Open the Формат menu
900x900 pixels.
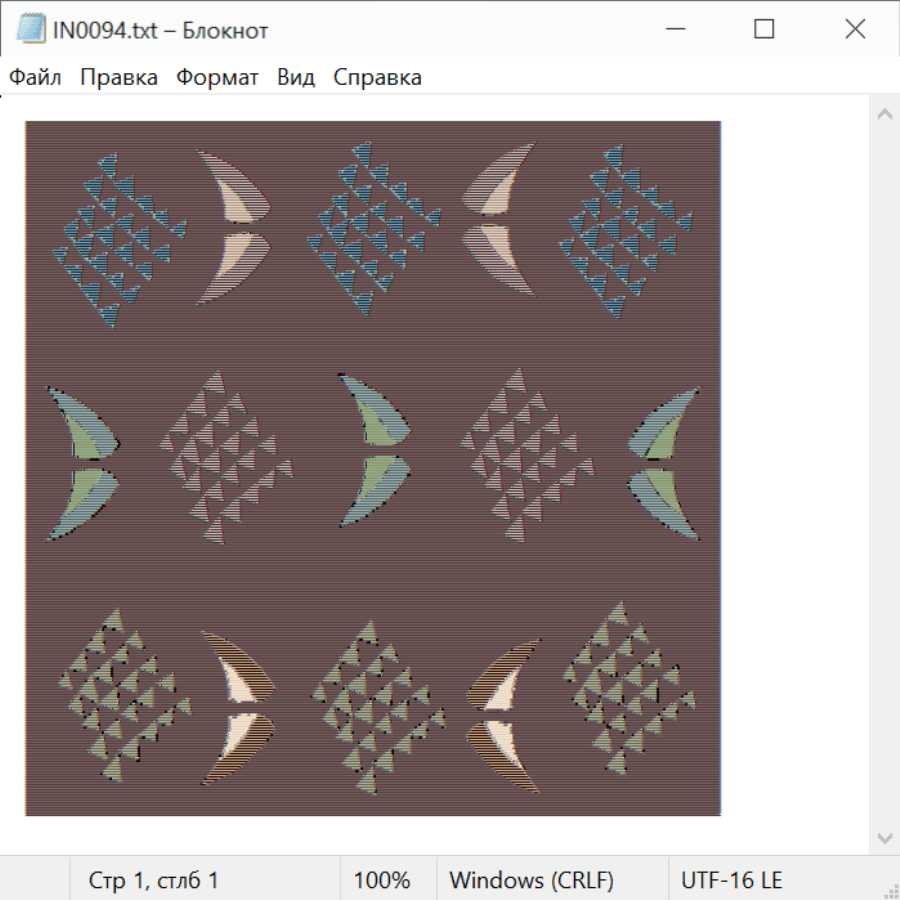(x=217, y=78)
